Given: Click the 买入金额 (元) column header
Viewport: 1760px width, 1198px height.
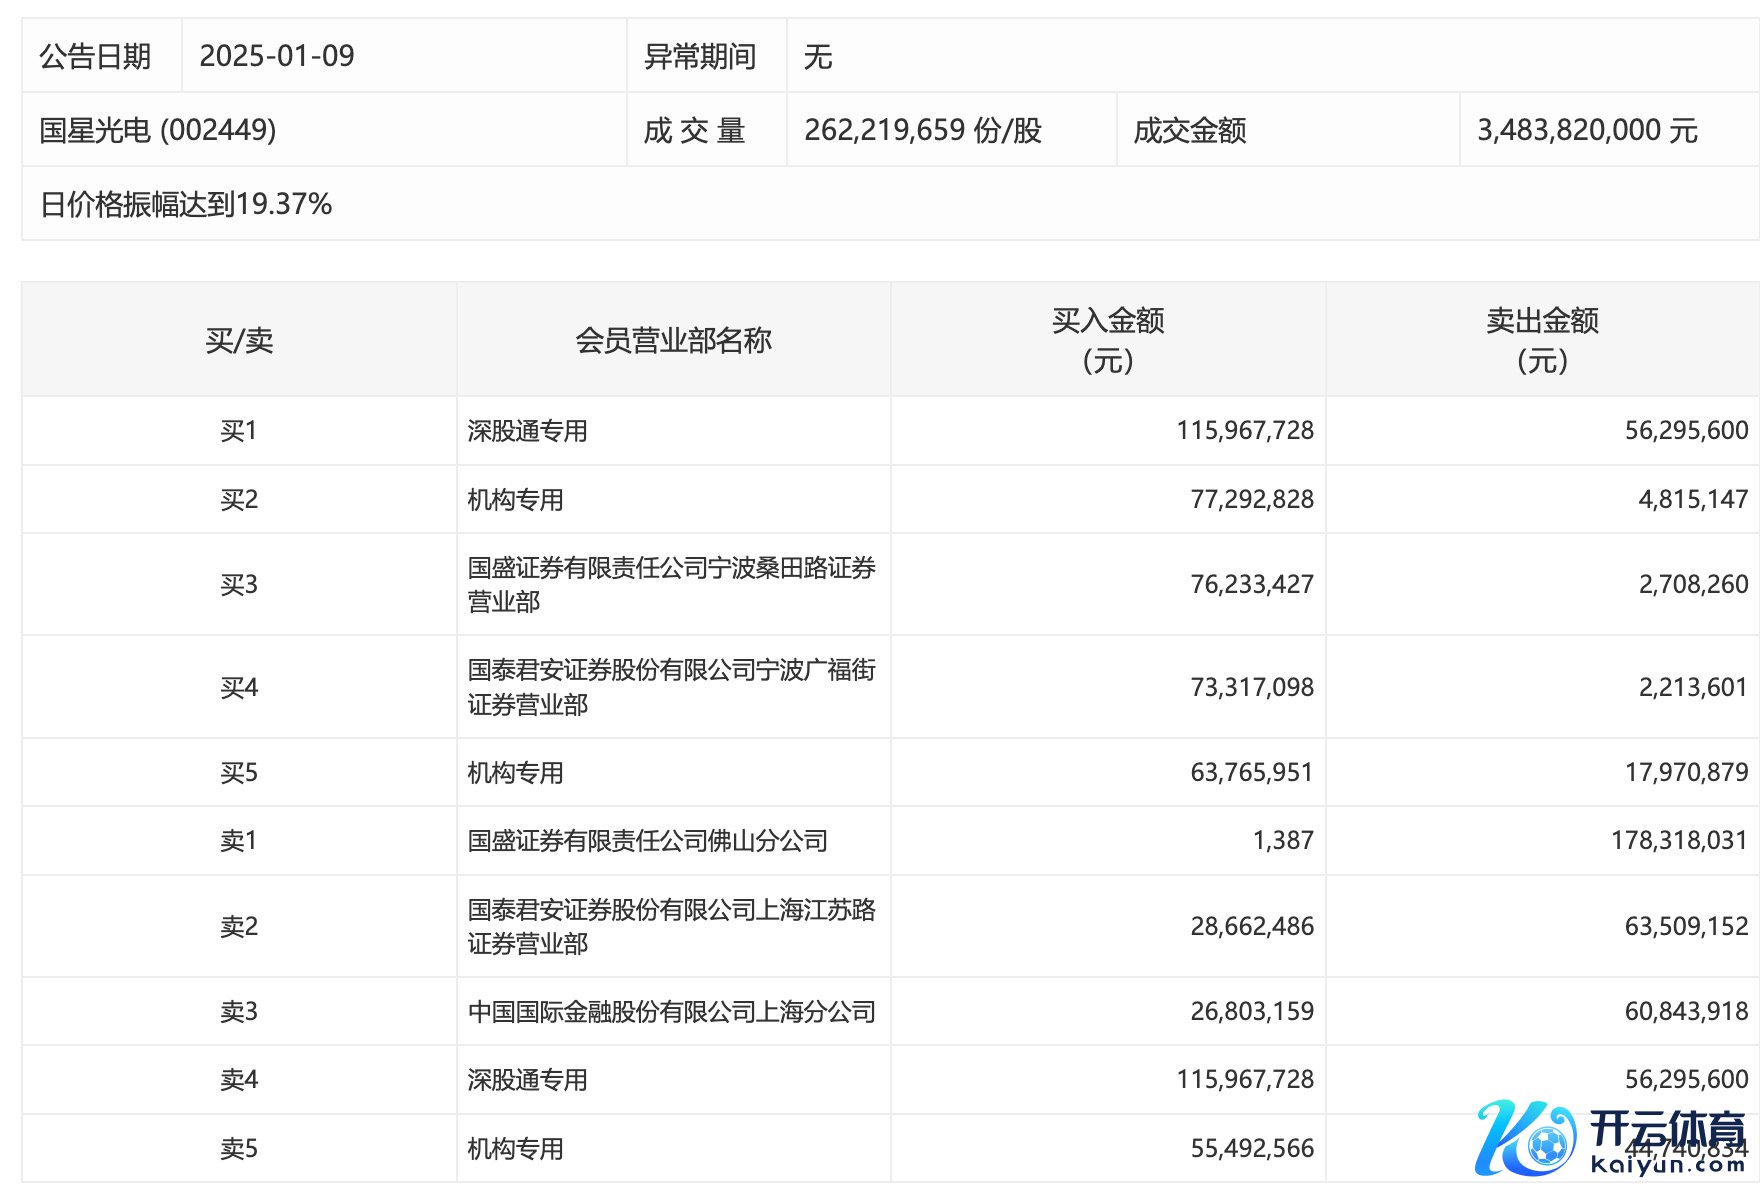Looking at the screenshot, I should point(1108,340).
